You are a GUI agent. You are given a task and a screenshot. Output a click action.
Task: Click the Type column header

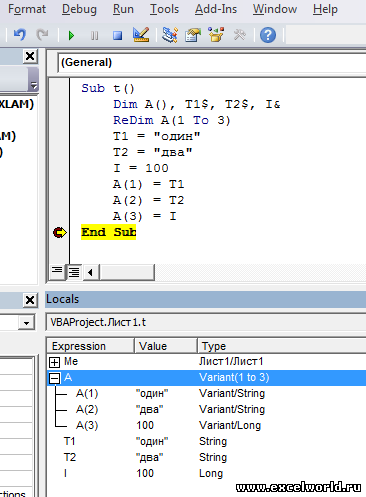282,346
